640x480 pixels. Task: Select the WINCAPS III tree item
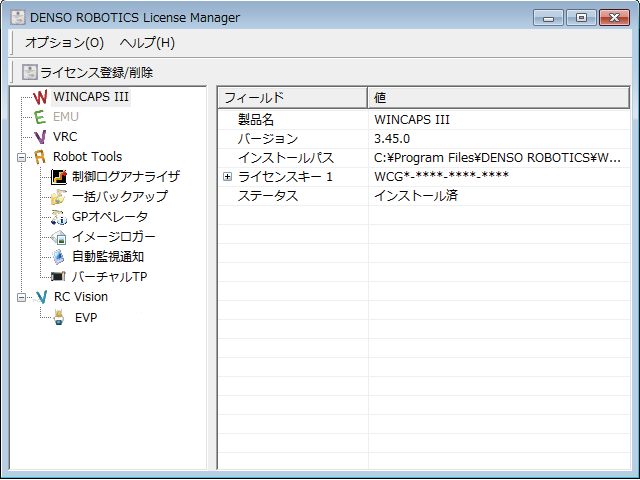(91, 97)
